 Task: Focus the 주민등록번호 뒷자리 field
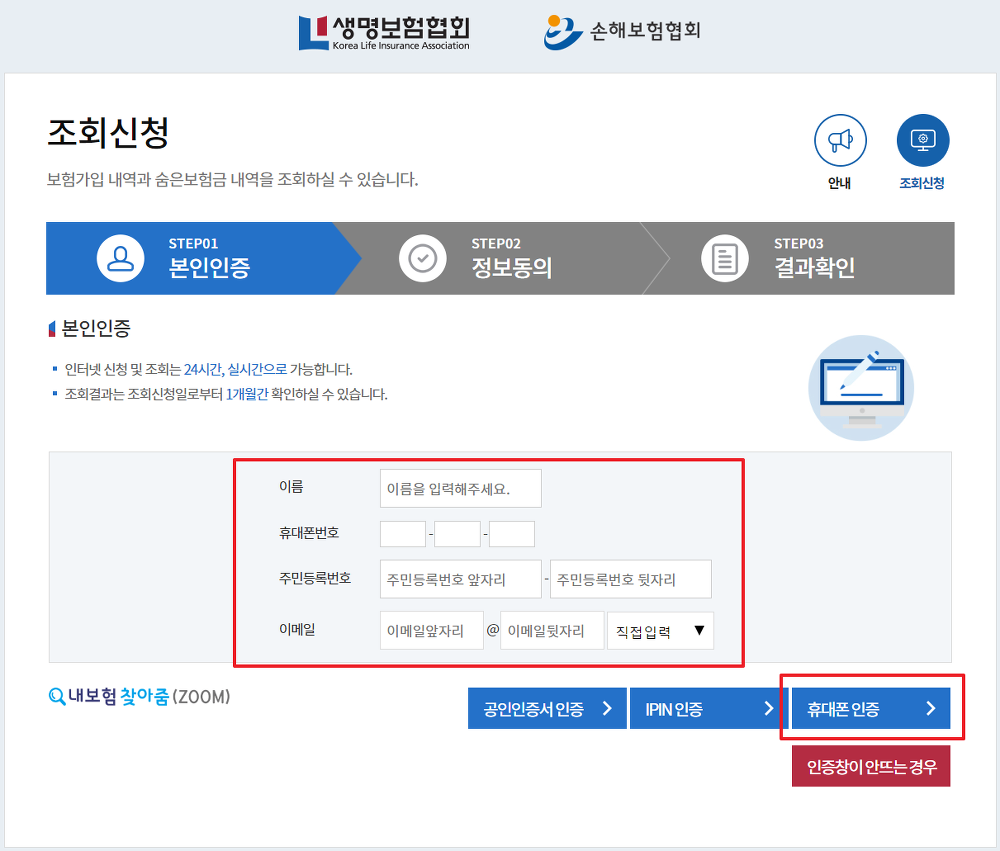[631, 579]
